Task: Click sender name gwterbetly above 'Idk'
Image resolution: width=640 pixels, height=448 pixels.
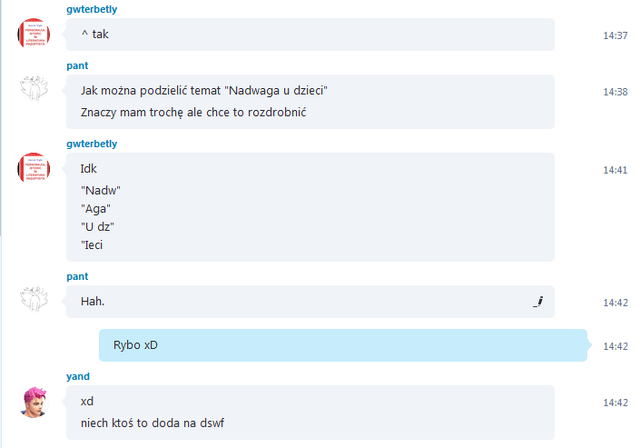Action: pyautogui.click(x=92, y=144)
